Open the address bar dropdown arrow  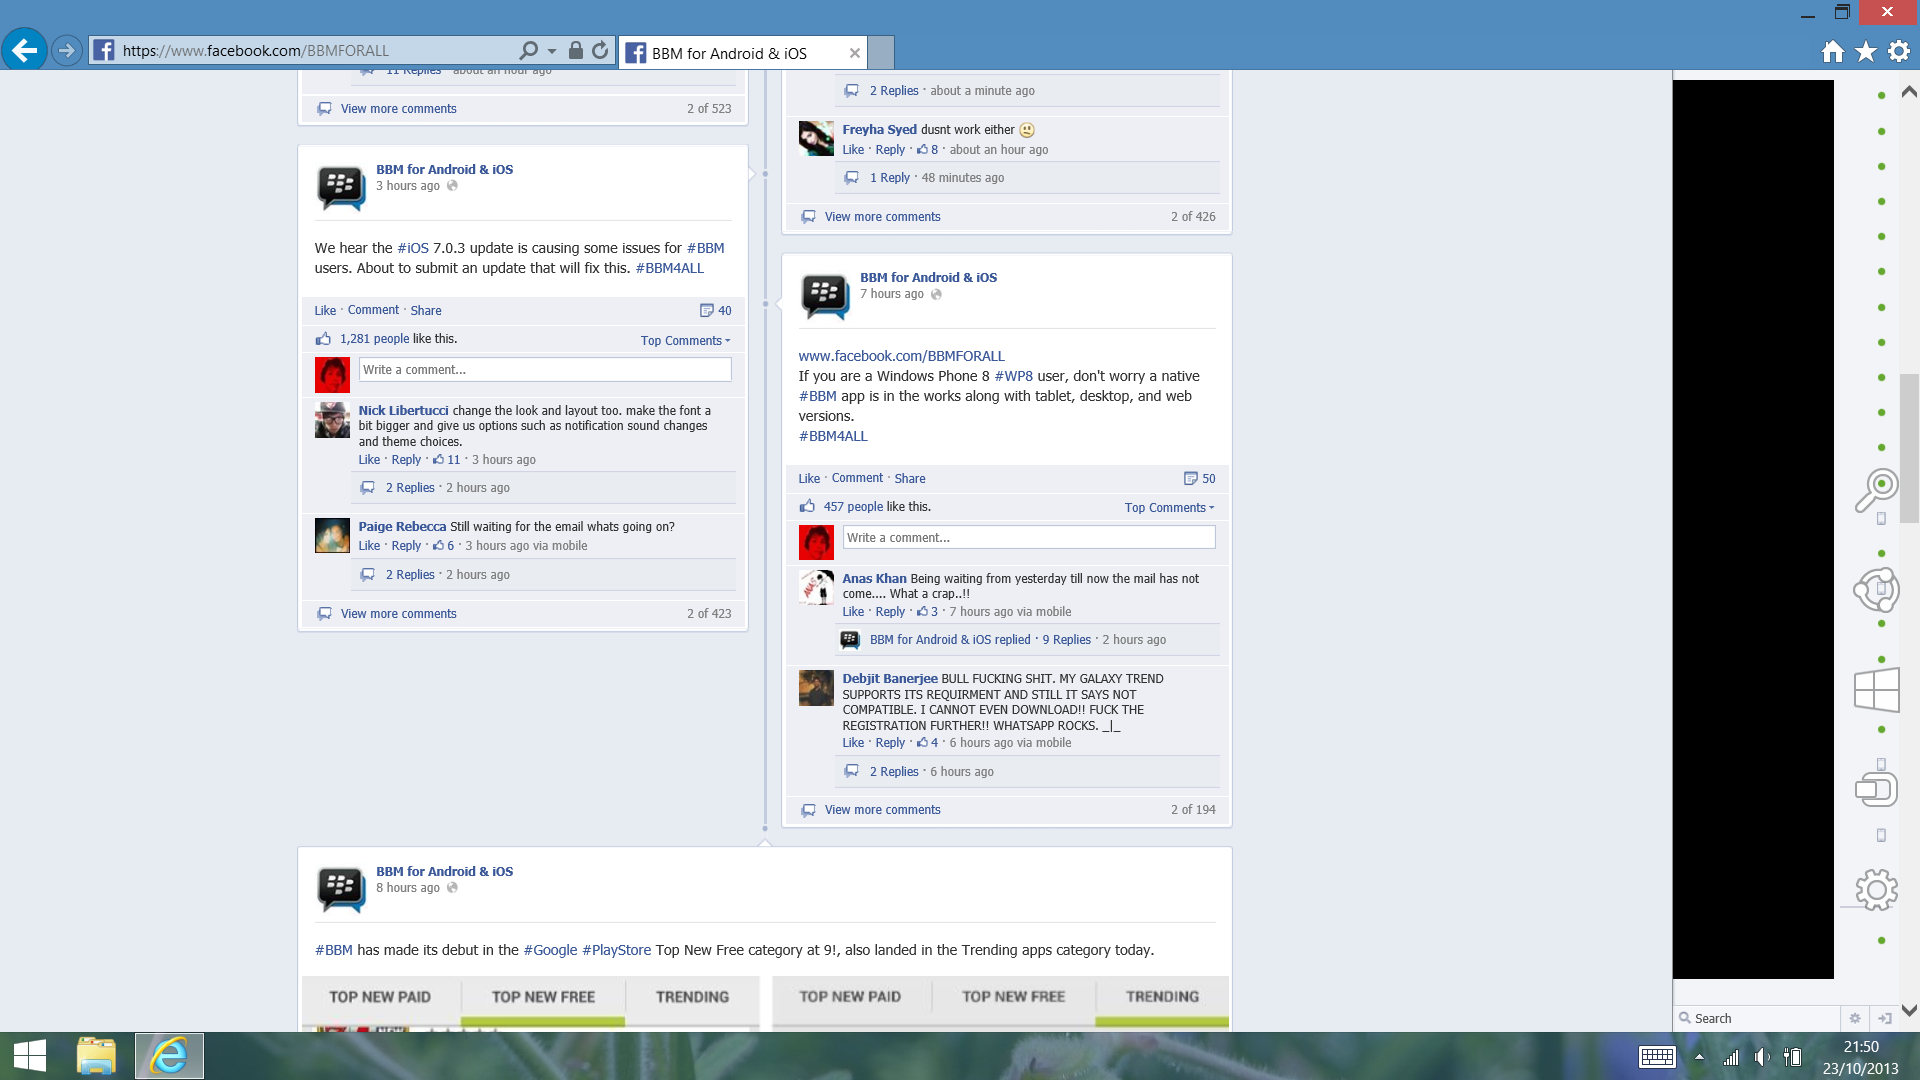pyautogui.click(x=552, y=51)
